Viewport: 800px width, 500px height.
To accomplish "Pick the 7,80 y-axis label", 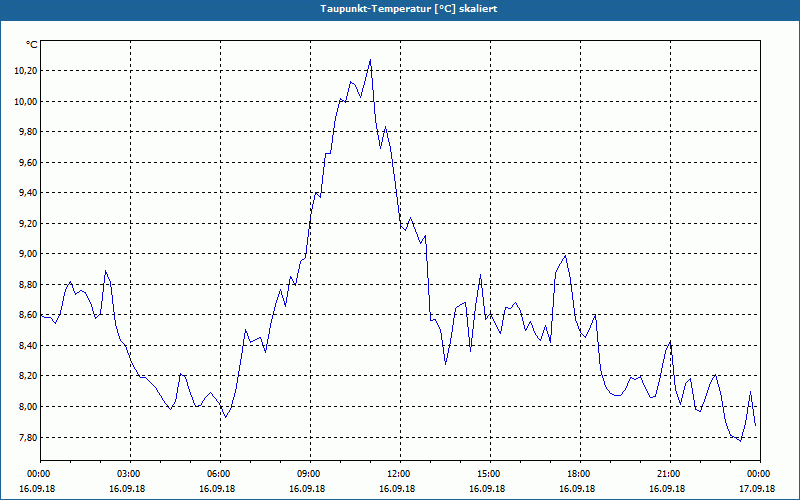I will tap(28, 437).
